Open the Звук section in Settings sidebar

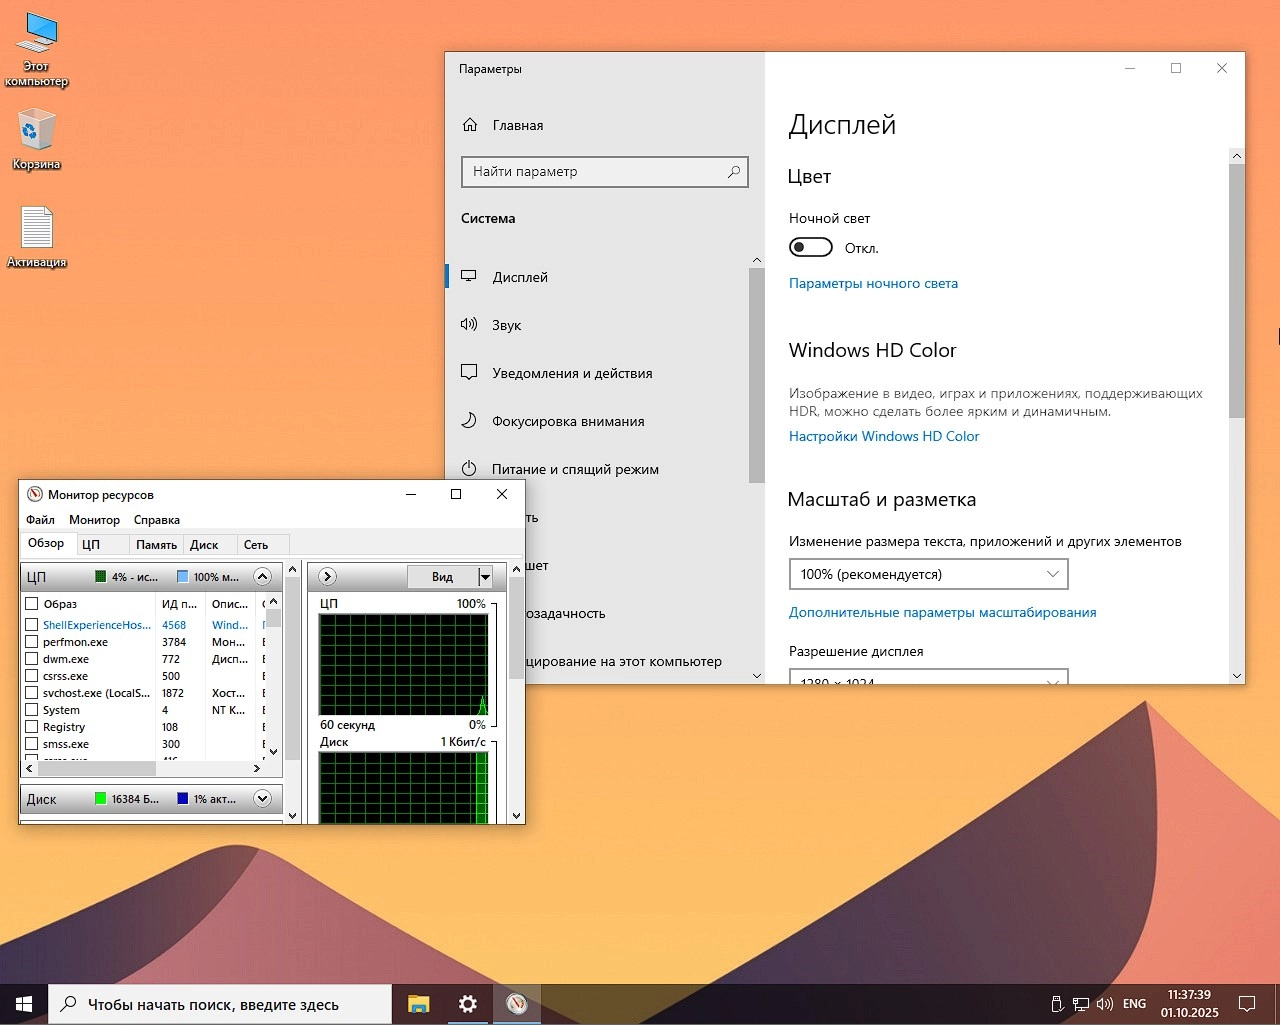tap(506, 325)
